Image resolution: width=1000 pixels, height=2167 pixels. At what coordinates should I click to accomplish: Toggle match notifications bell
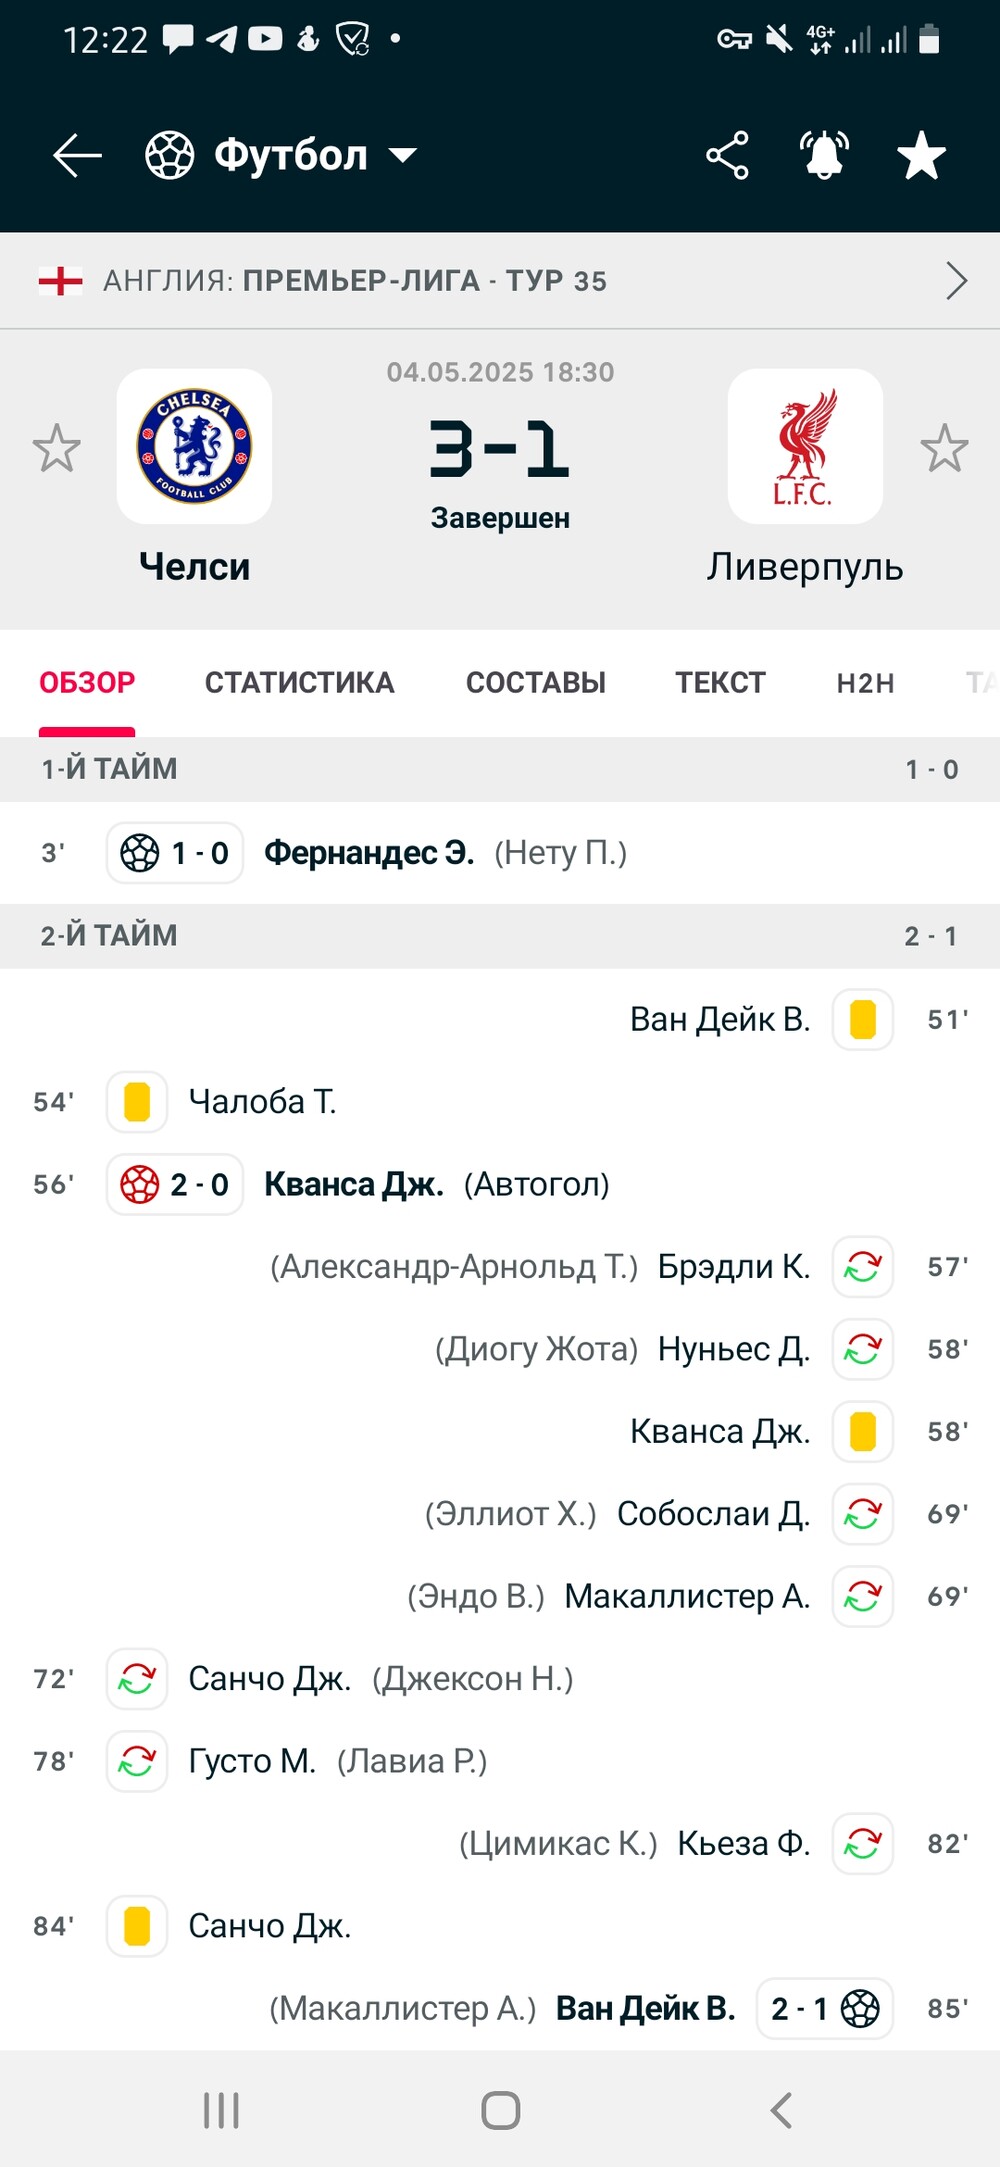824,156
